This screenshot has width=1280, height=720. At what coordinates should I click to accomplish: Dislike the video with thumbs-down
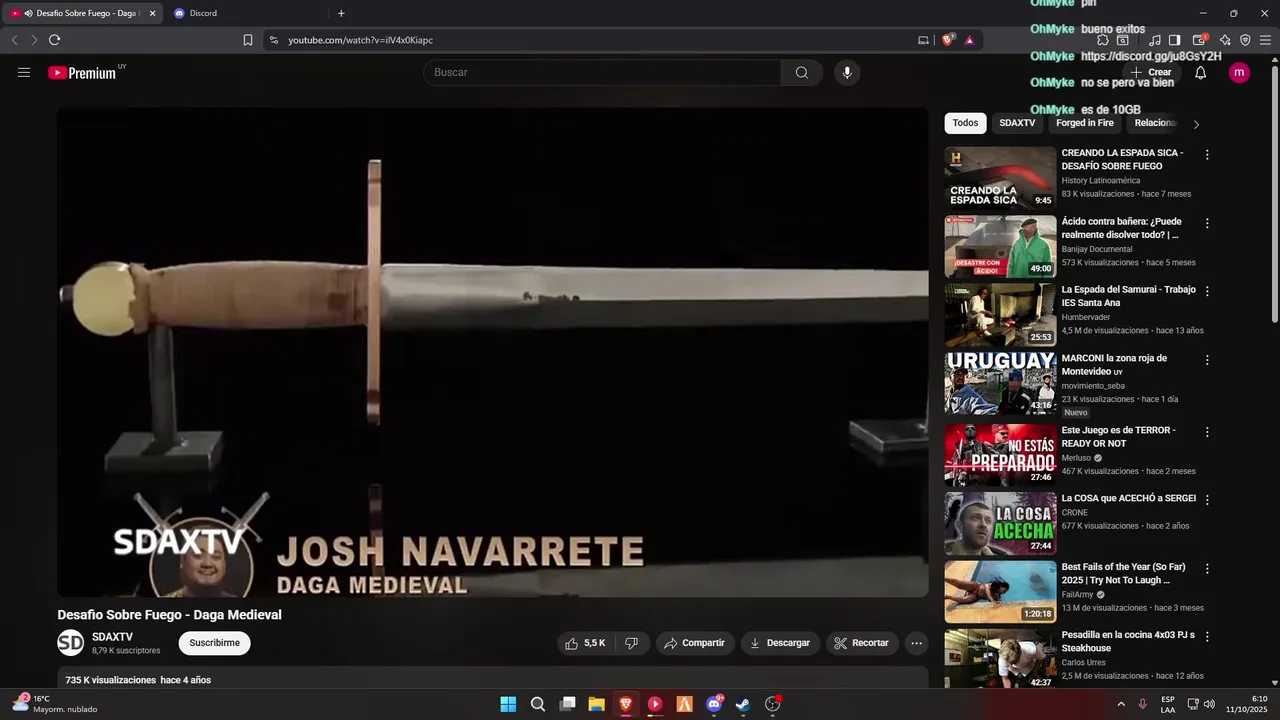click(631, 643)
